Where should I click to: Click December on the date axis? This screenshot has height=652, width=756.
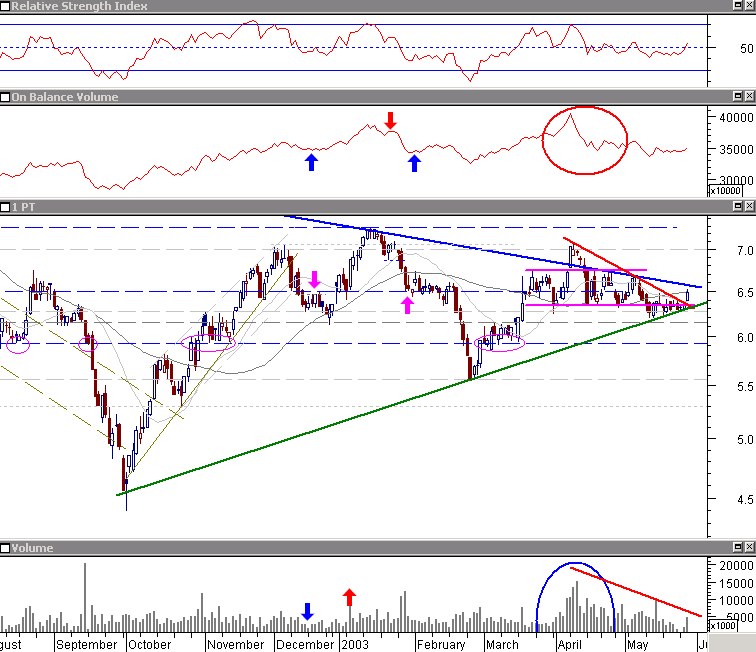click(x=305, y=645)
